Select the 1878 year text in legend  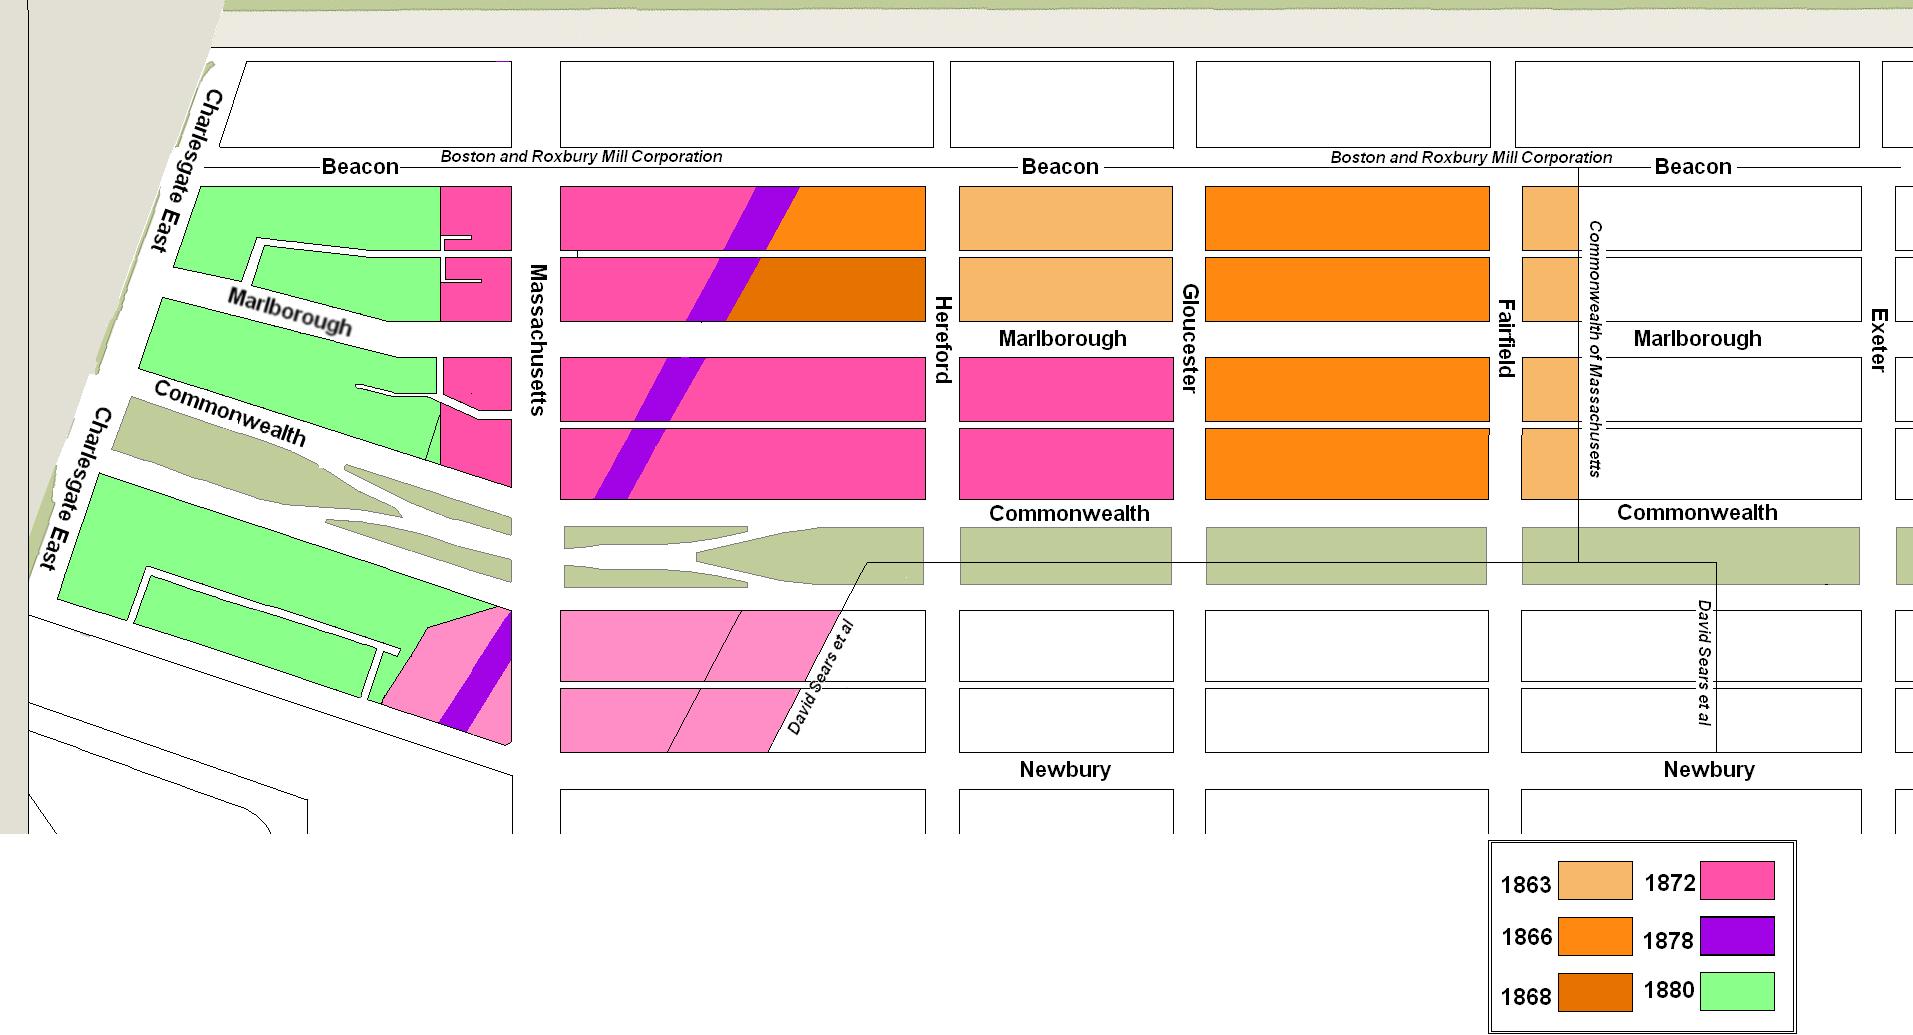pyautogui.click(x=1668, y=941)
